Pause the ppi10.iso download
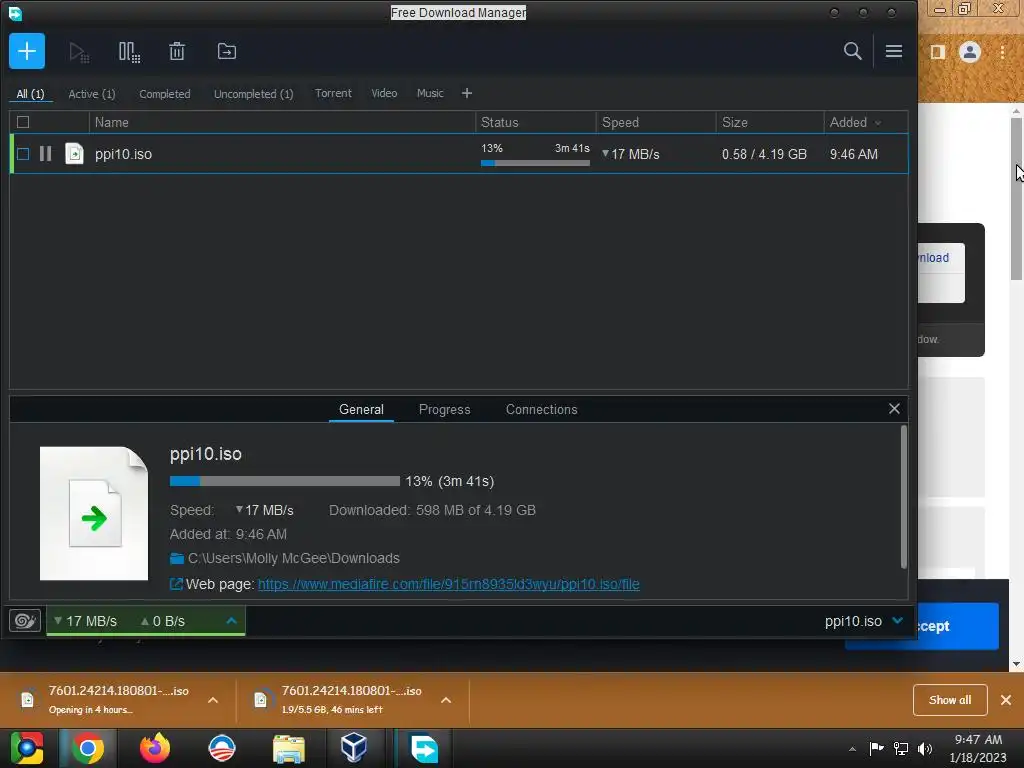 pos(45,154)
